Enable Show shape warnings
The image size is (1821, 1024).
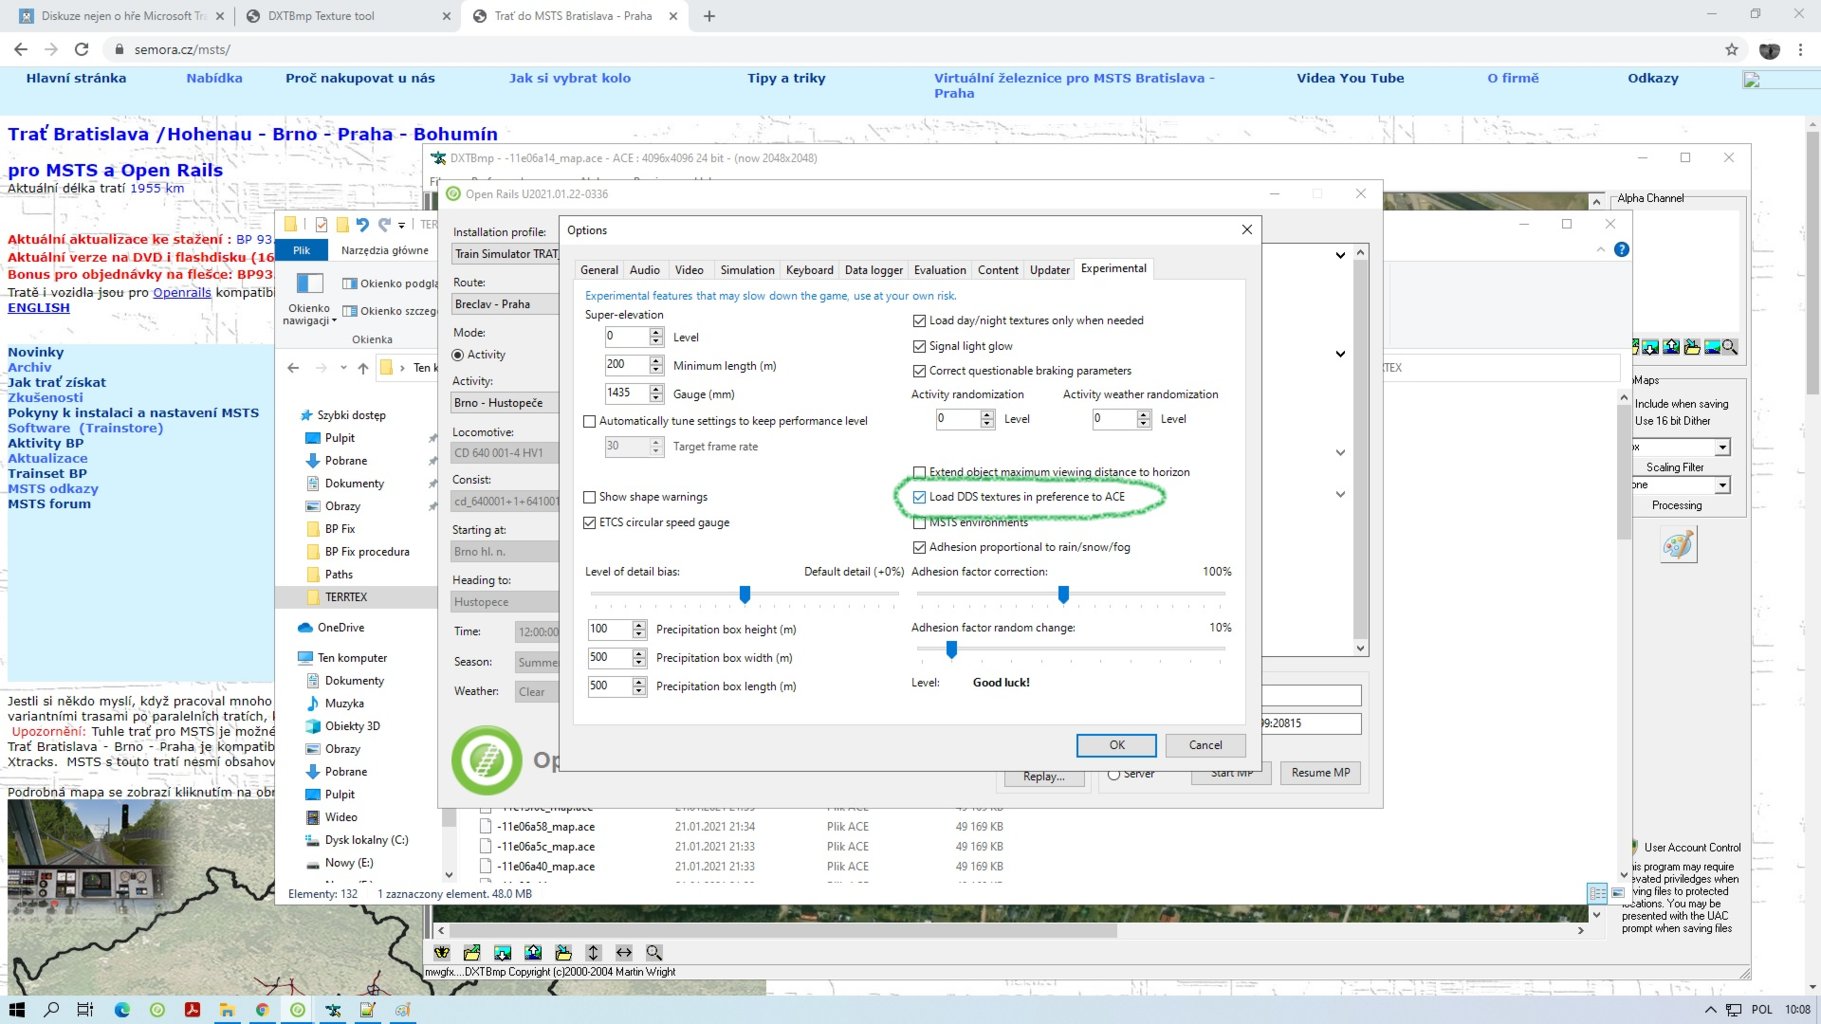pyautogui.click(x=590, y=497)
